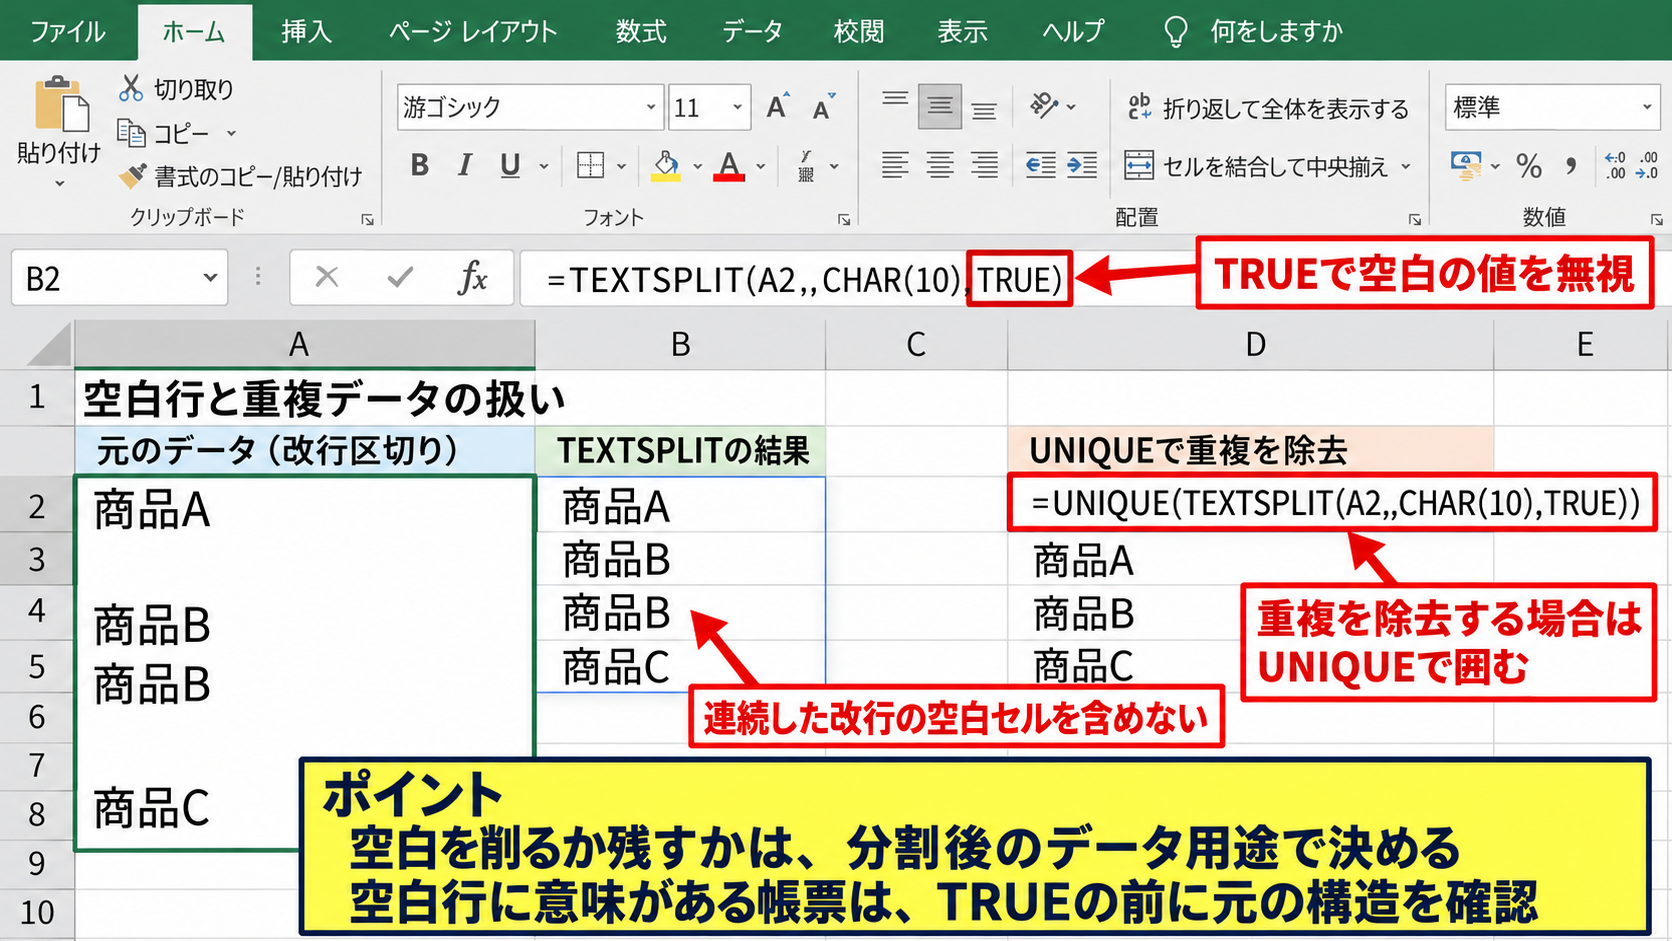The height and width of the screenshot is (941, 1672).
Task: Toggle wrap text (折り返して全体を表示する)
Action: (x=1269, y=108)
